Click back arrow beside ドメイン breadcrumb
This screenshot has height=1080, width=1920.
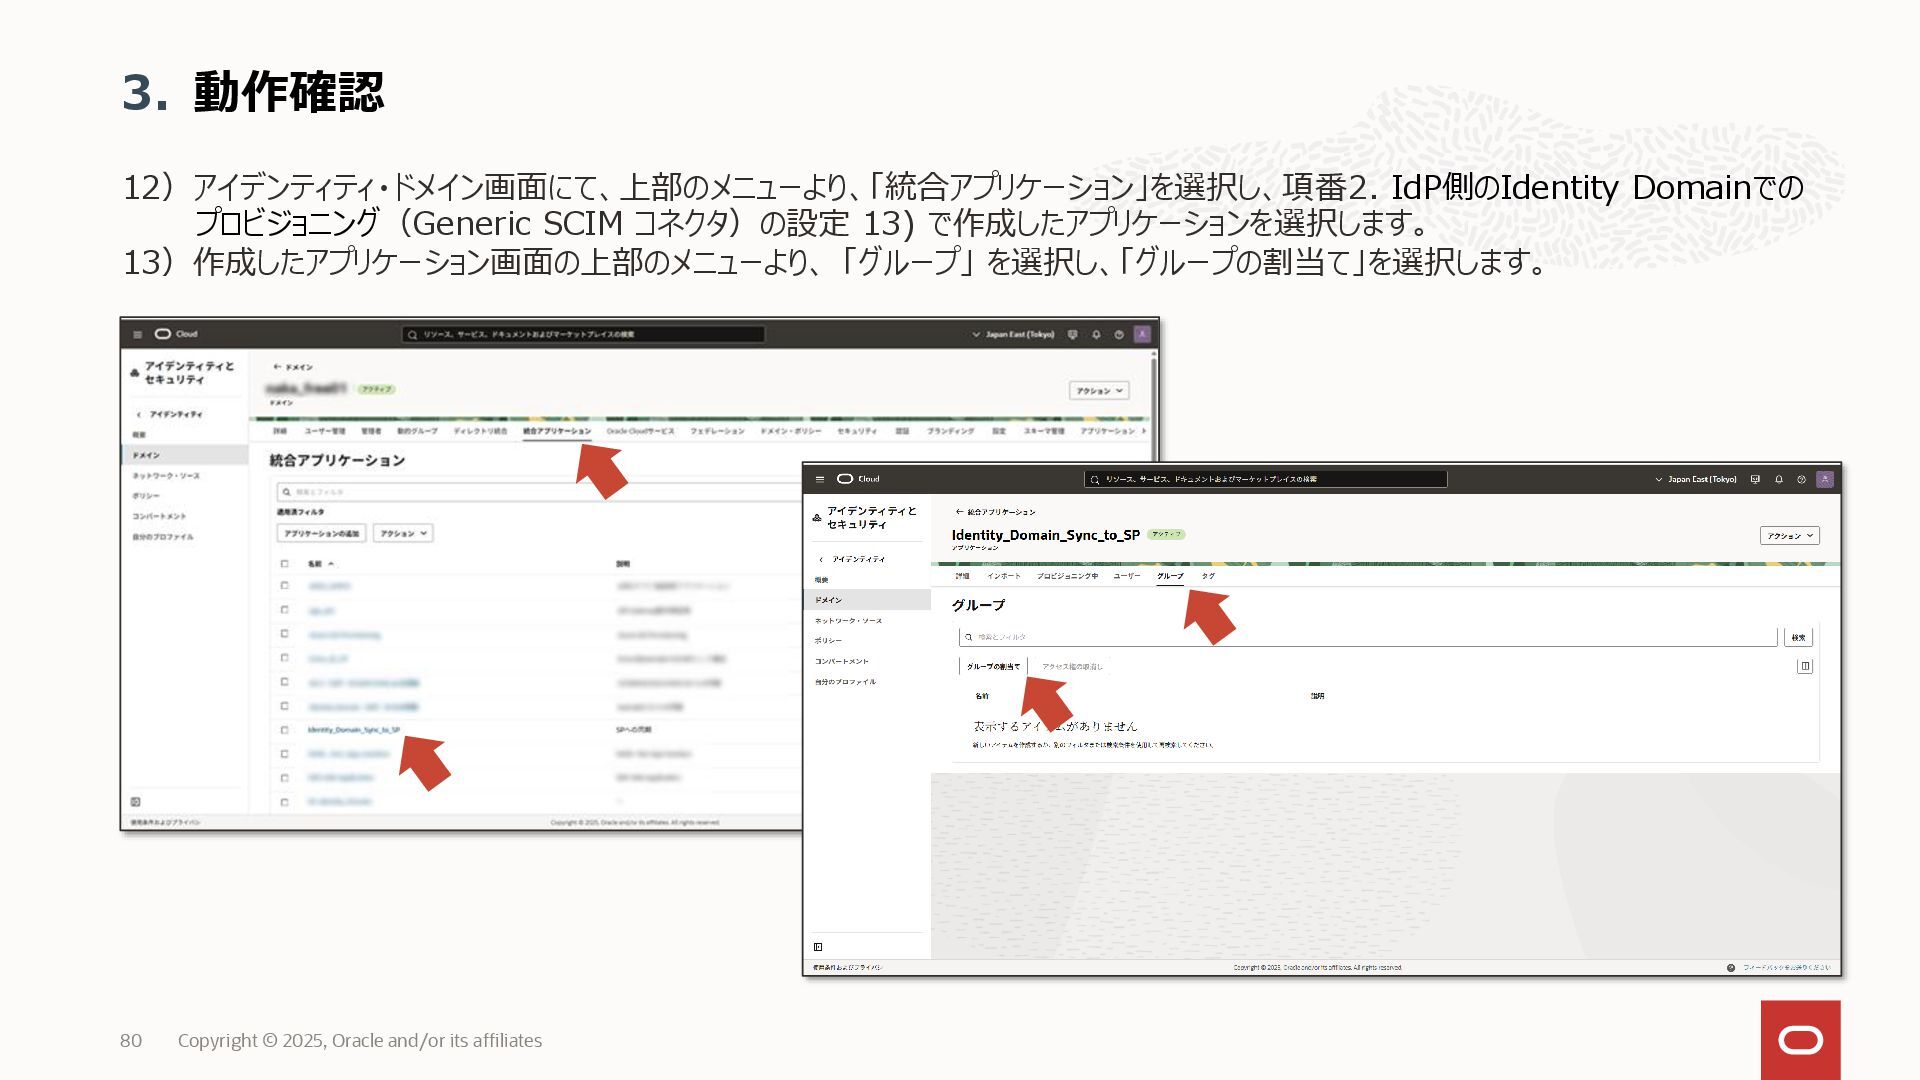point(277,367)
